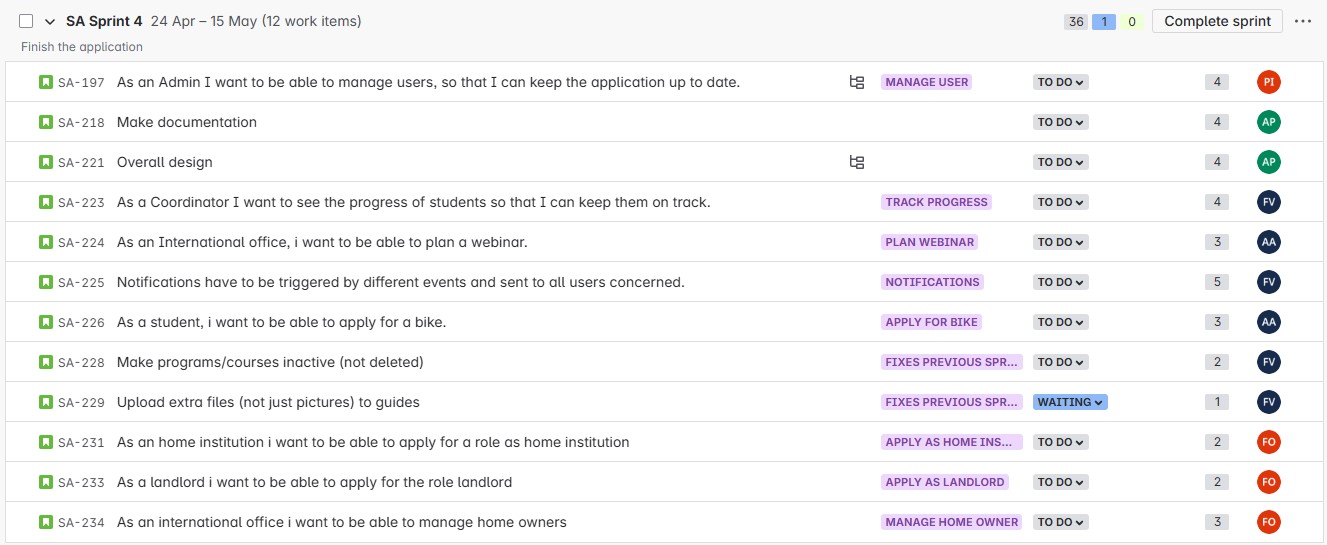Collapse the SA Sprint 4 section chevron
Image resolution: width=1327 pixels, height=545 pixels.
(x=50, y=21)
